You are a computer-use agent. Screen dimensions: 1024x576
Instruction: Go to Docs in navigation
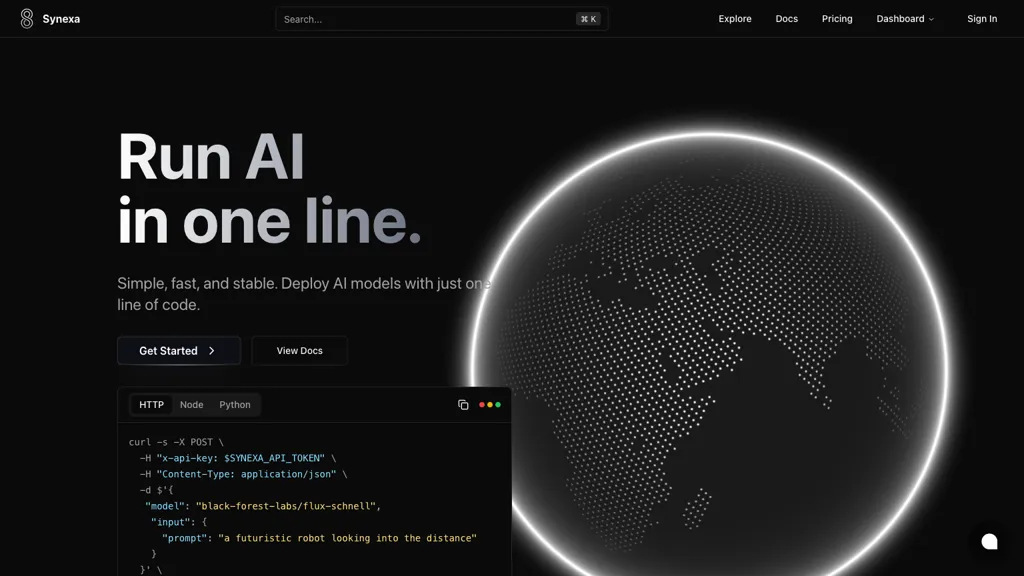point(786,19)
